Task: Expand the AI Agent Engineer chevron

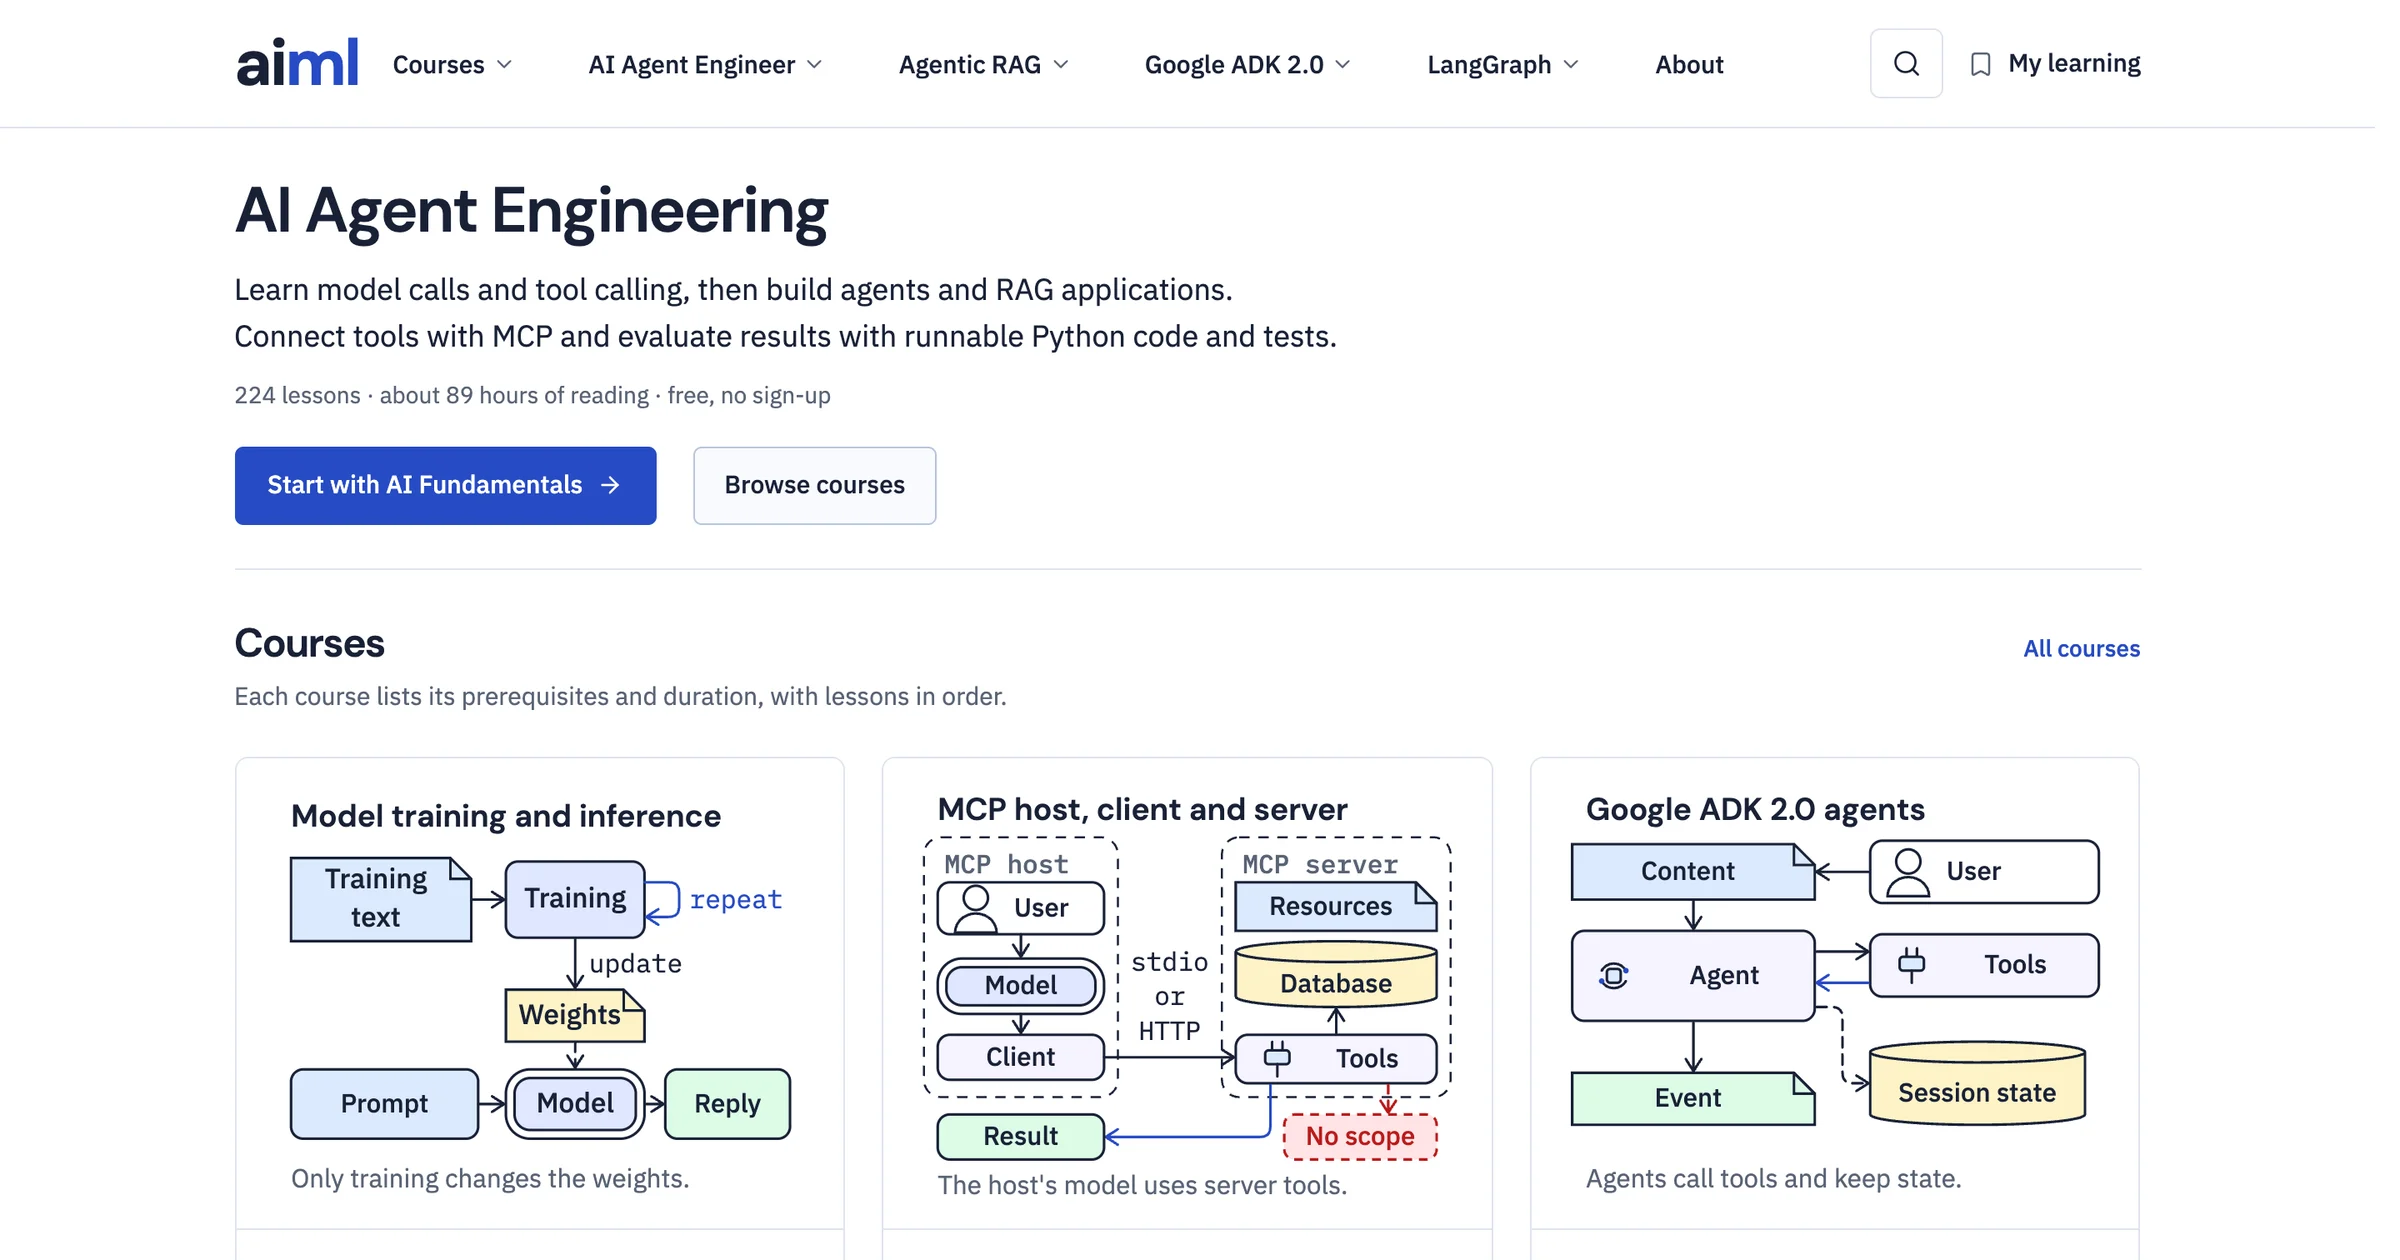Action: coord(815,64)
